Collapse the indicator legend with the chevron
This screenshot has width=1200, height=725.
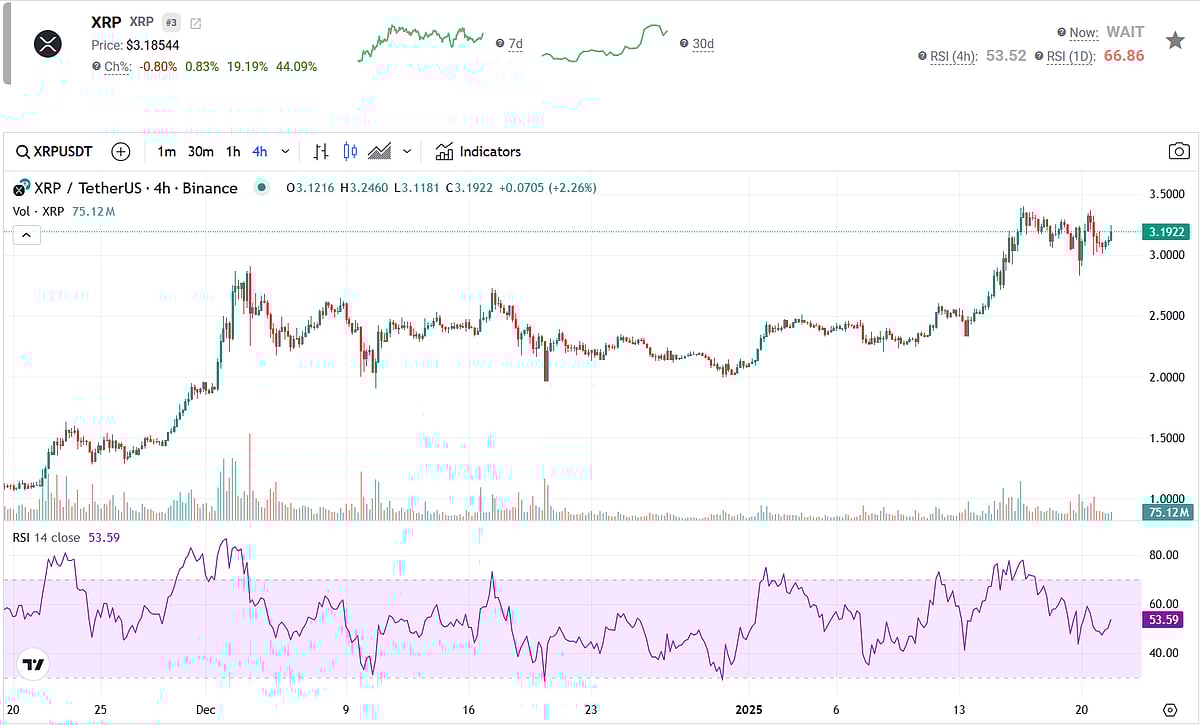[26, 235]
